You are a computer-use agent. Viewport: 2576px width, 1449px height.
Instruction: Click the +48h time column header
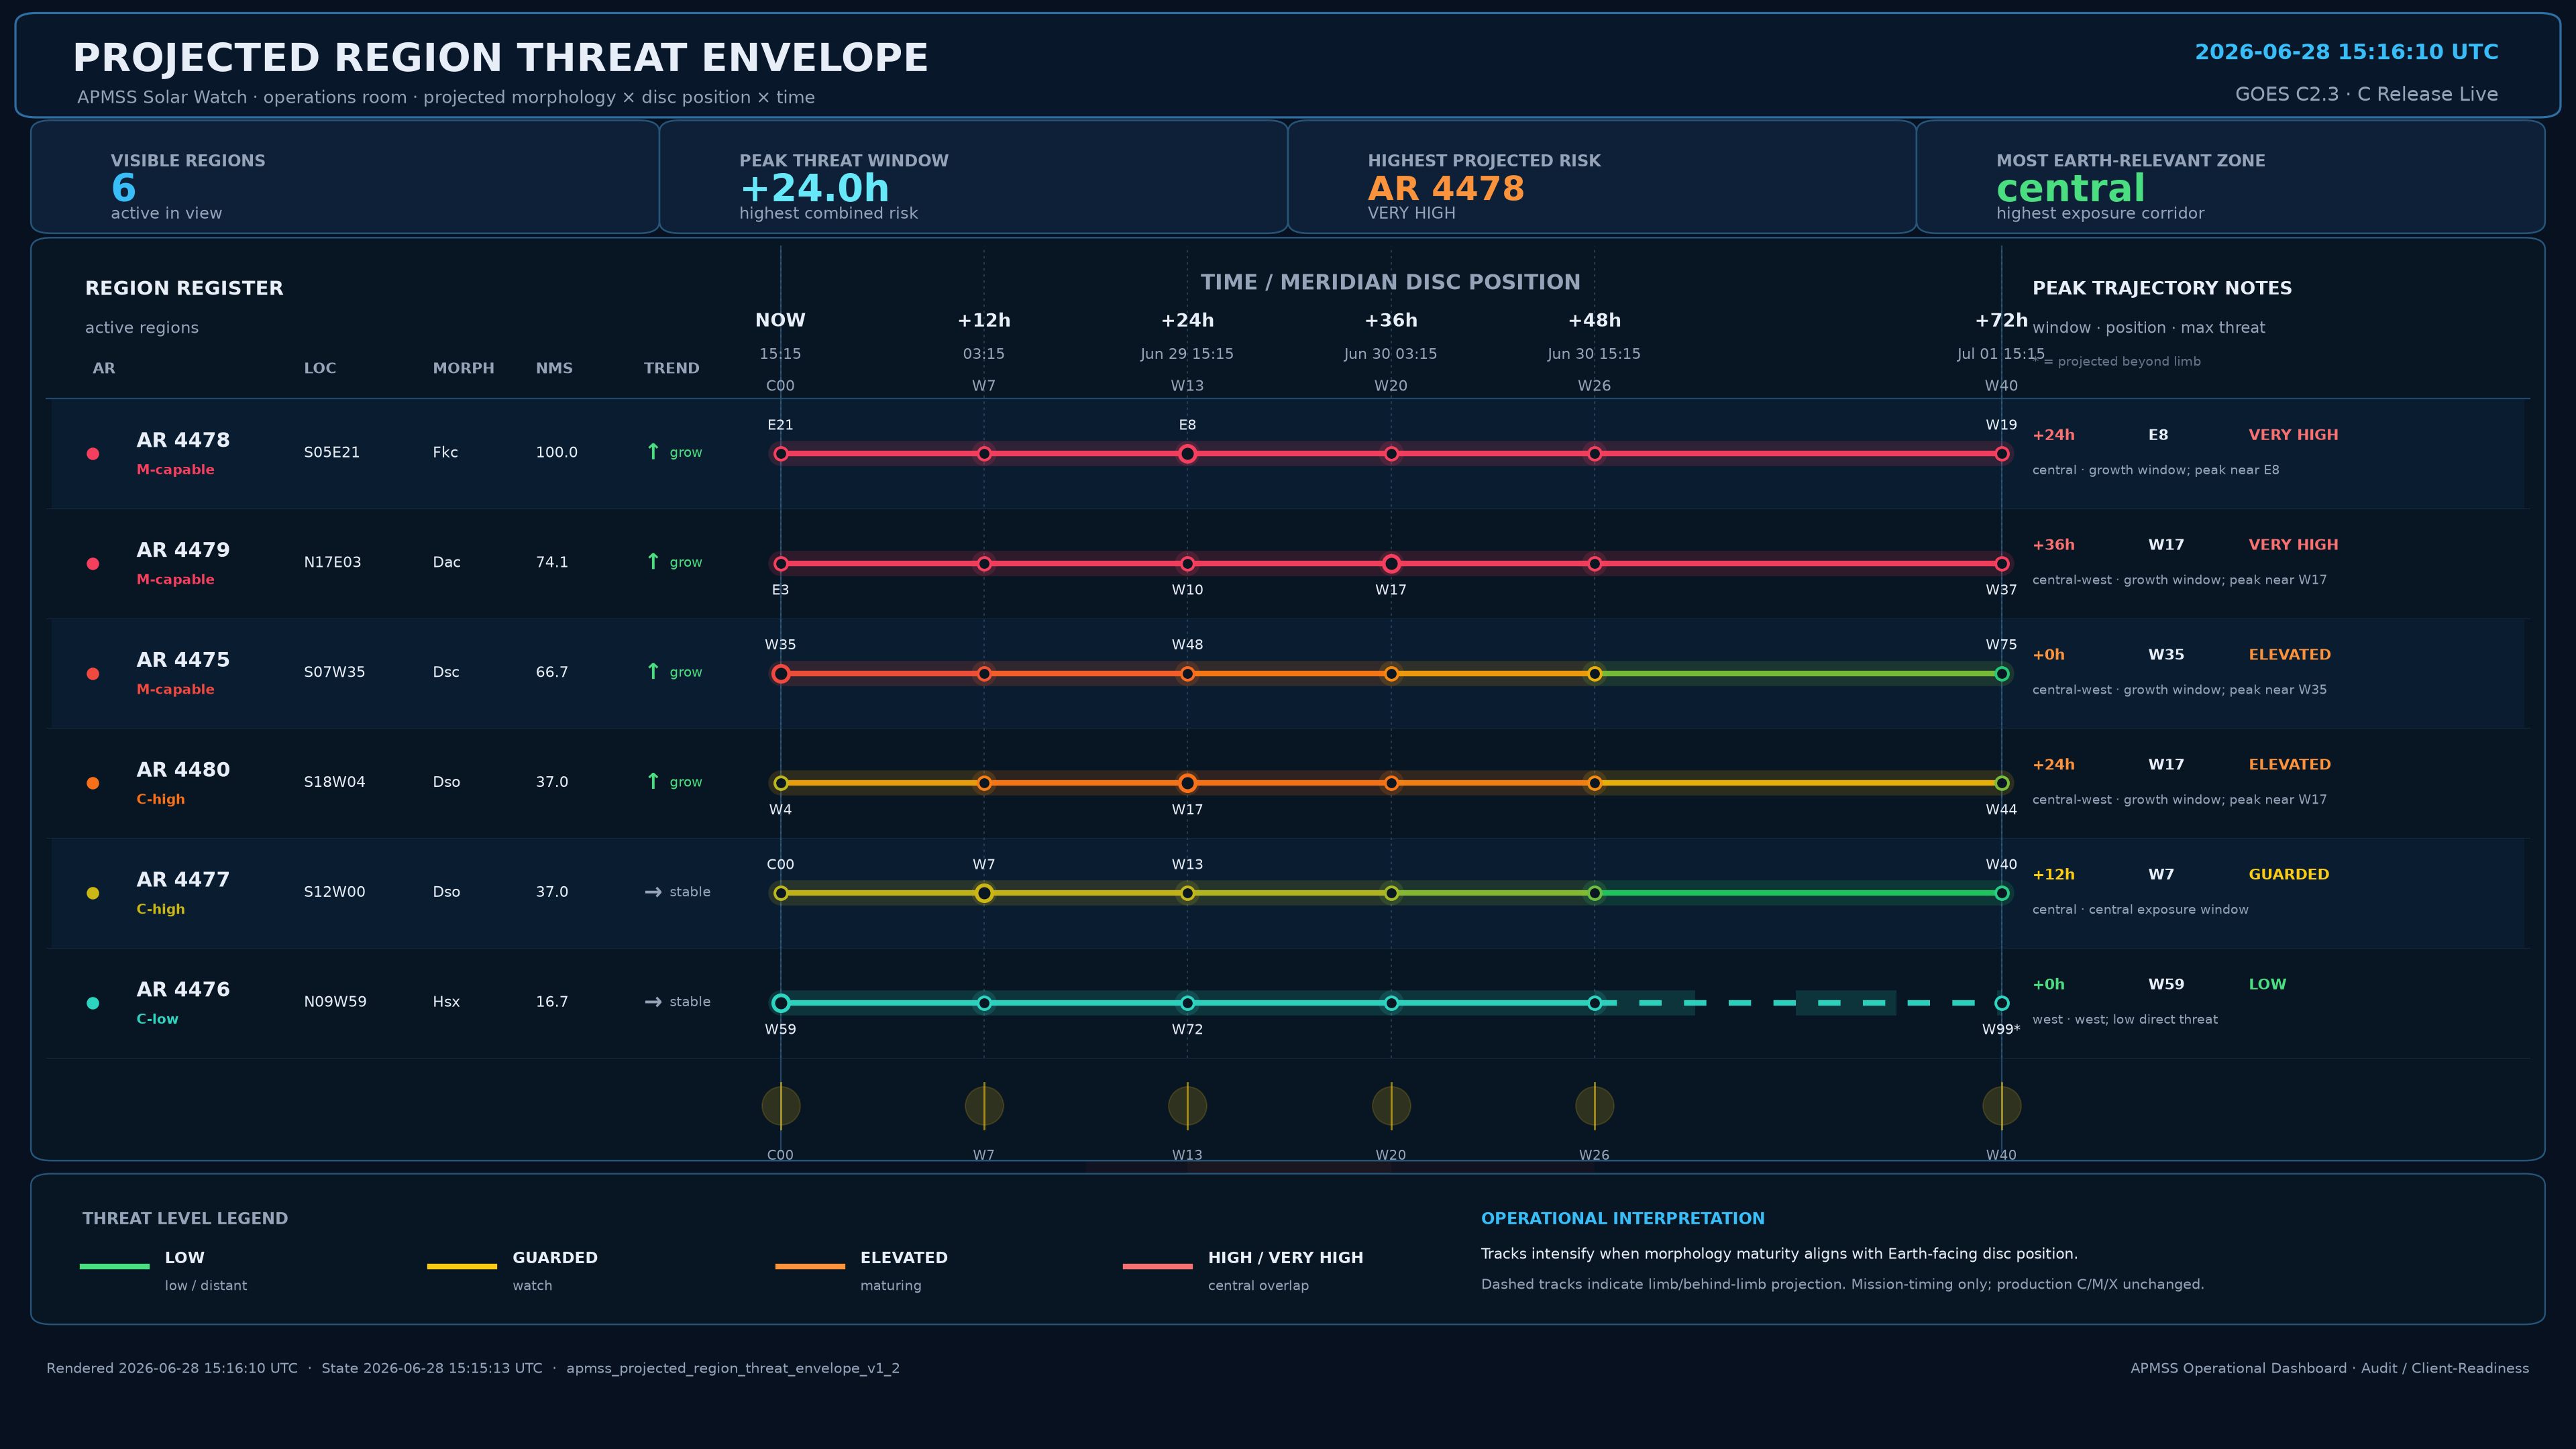point(1594,320)
